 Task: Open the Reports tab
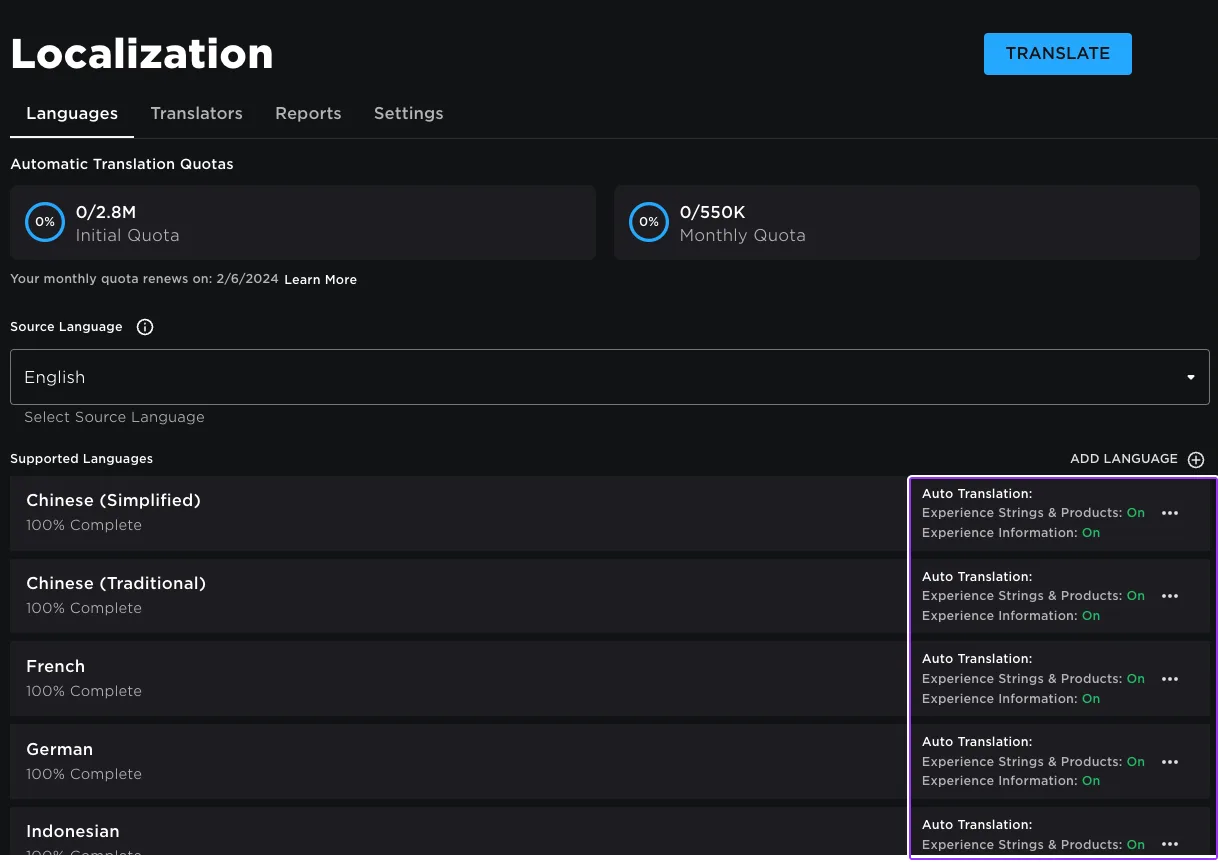click(x=308, y=114)
